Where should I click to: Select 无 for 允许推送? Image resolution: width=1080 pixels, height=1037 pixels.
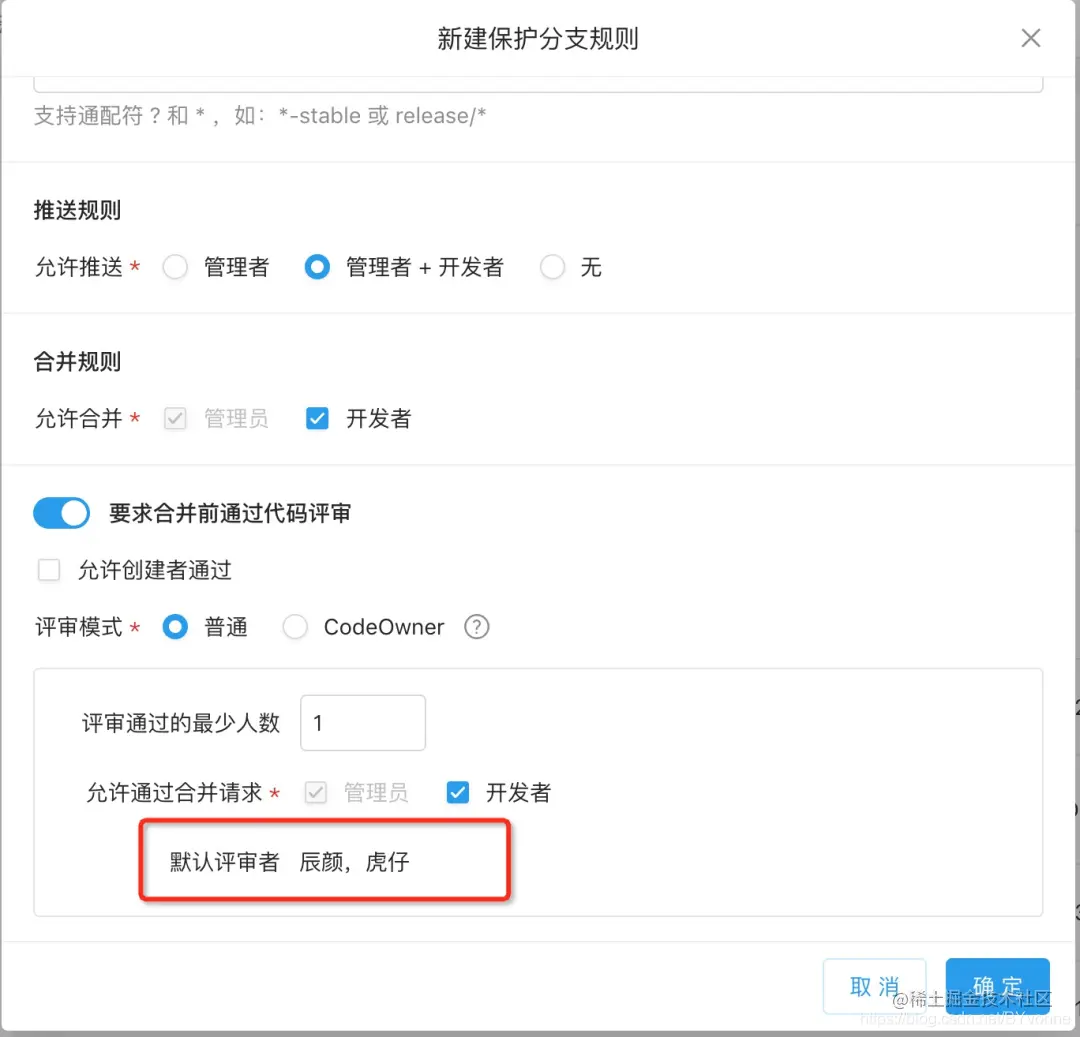coord(552,267)
